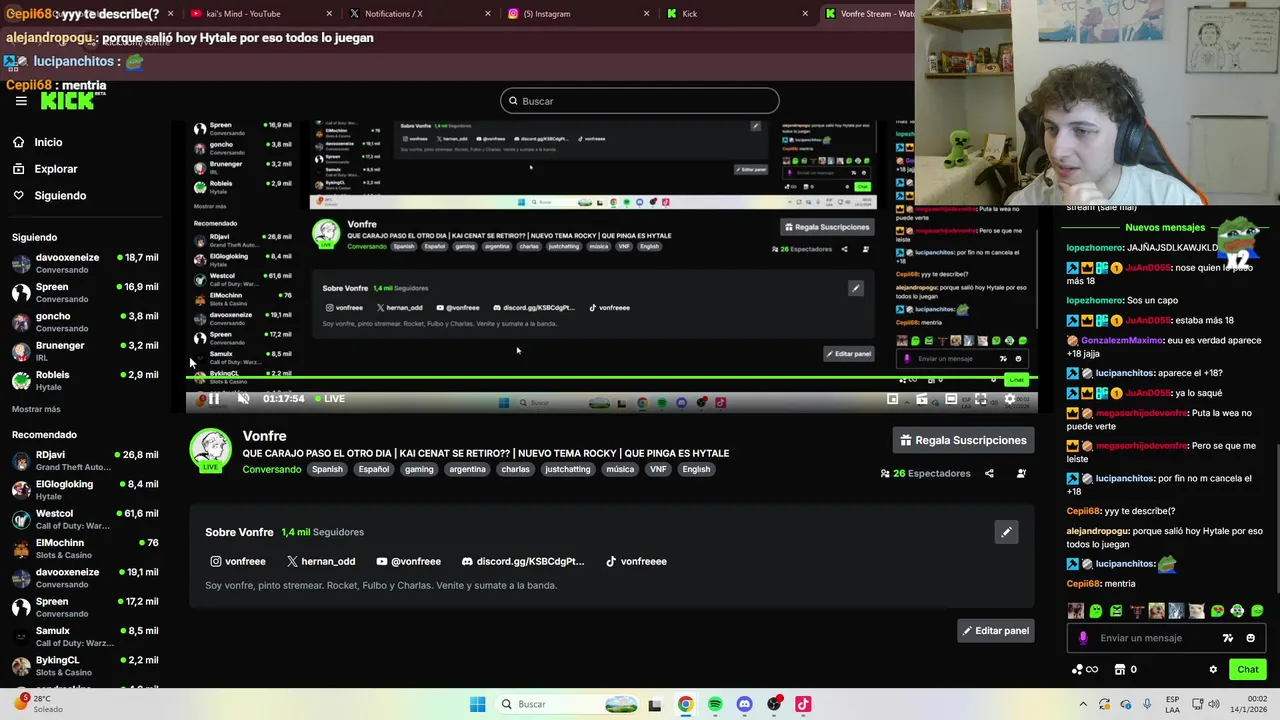Select the Spanish tag
This screenshot has width=1280, height=720.
click(327, 469)
